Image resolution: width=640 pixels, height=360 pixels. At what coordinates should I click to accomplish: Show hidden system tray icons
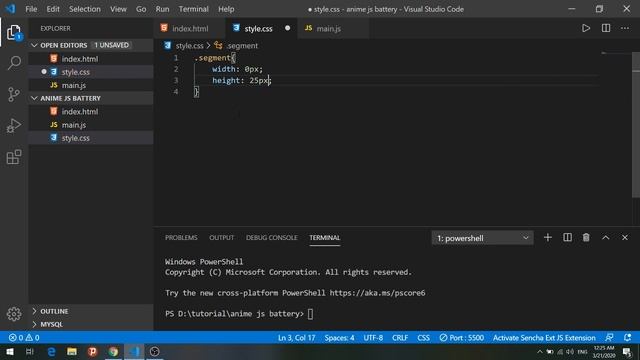point(540,351)
